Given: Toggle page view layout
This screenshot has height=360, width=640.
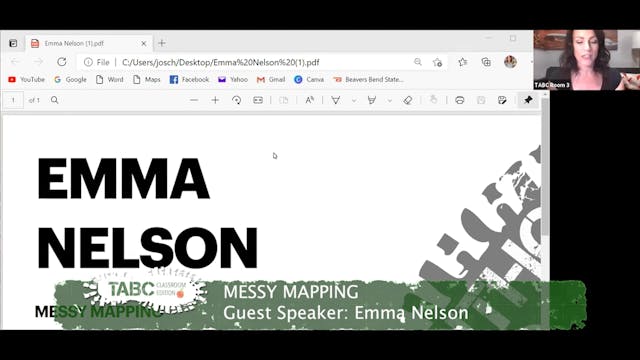Looking at the screenshot, I should coord(283,100).
